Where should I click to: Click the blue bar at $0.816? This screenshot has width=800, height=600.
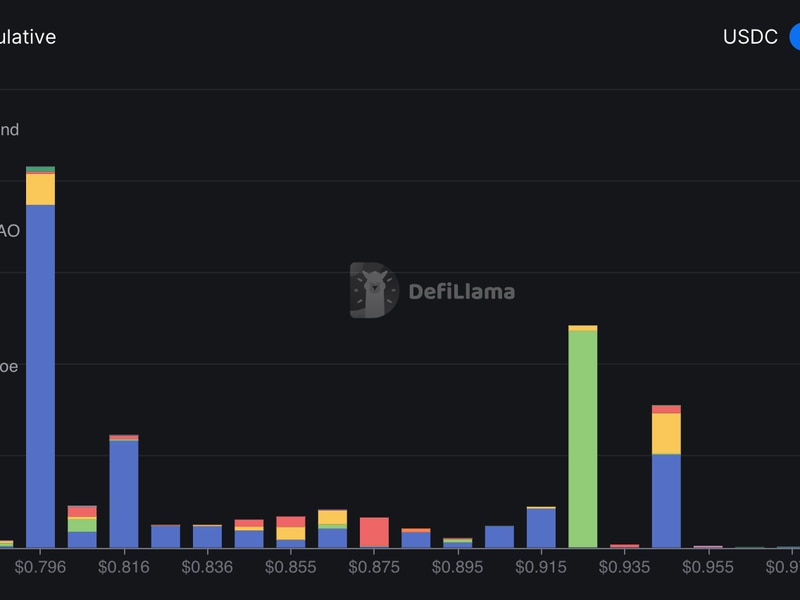click(x=124, y=493)
